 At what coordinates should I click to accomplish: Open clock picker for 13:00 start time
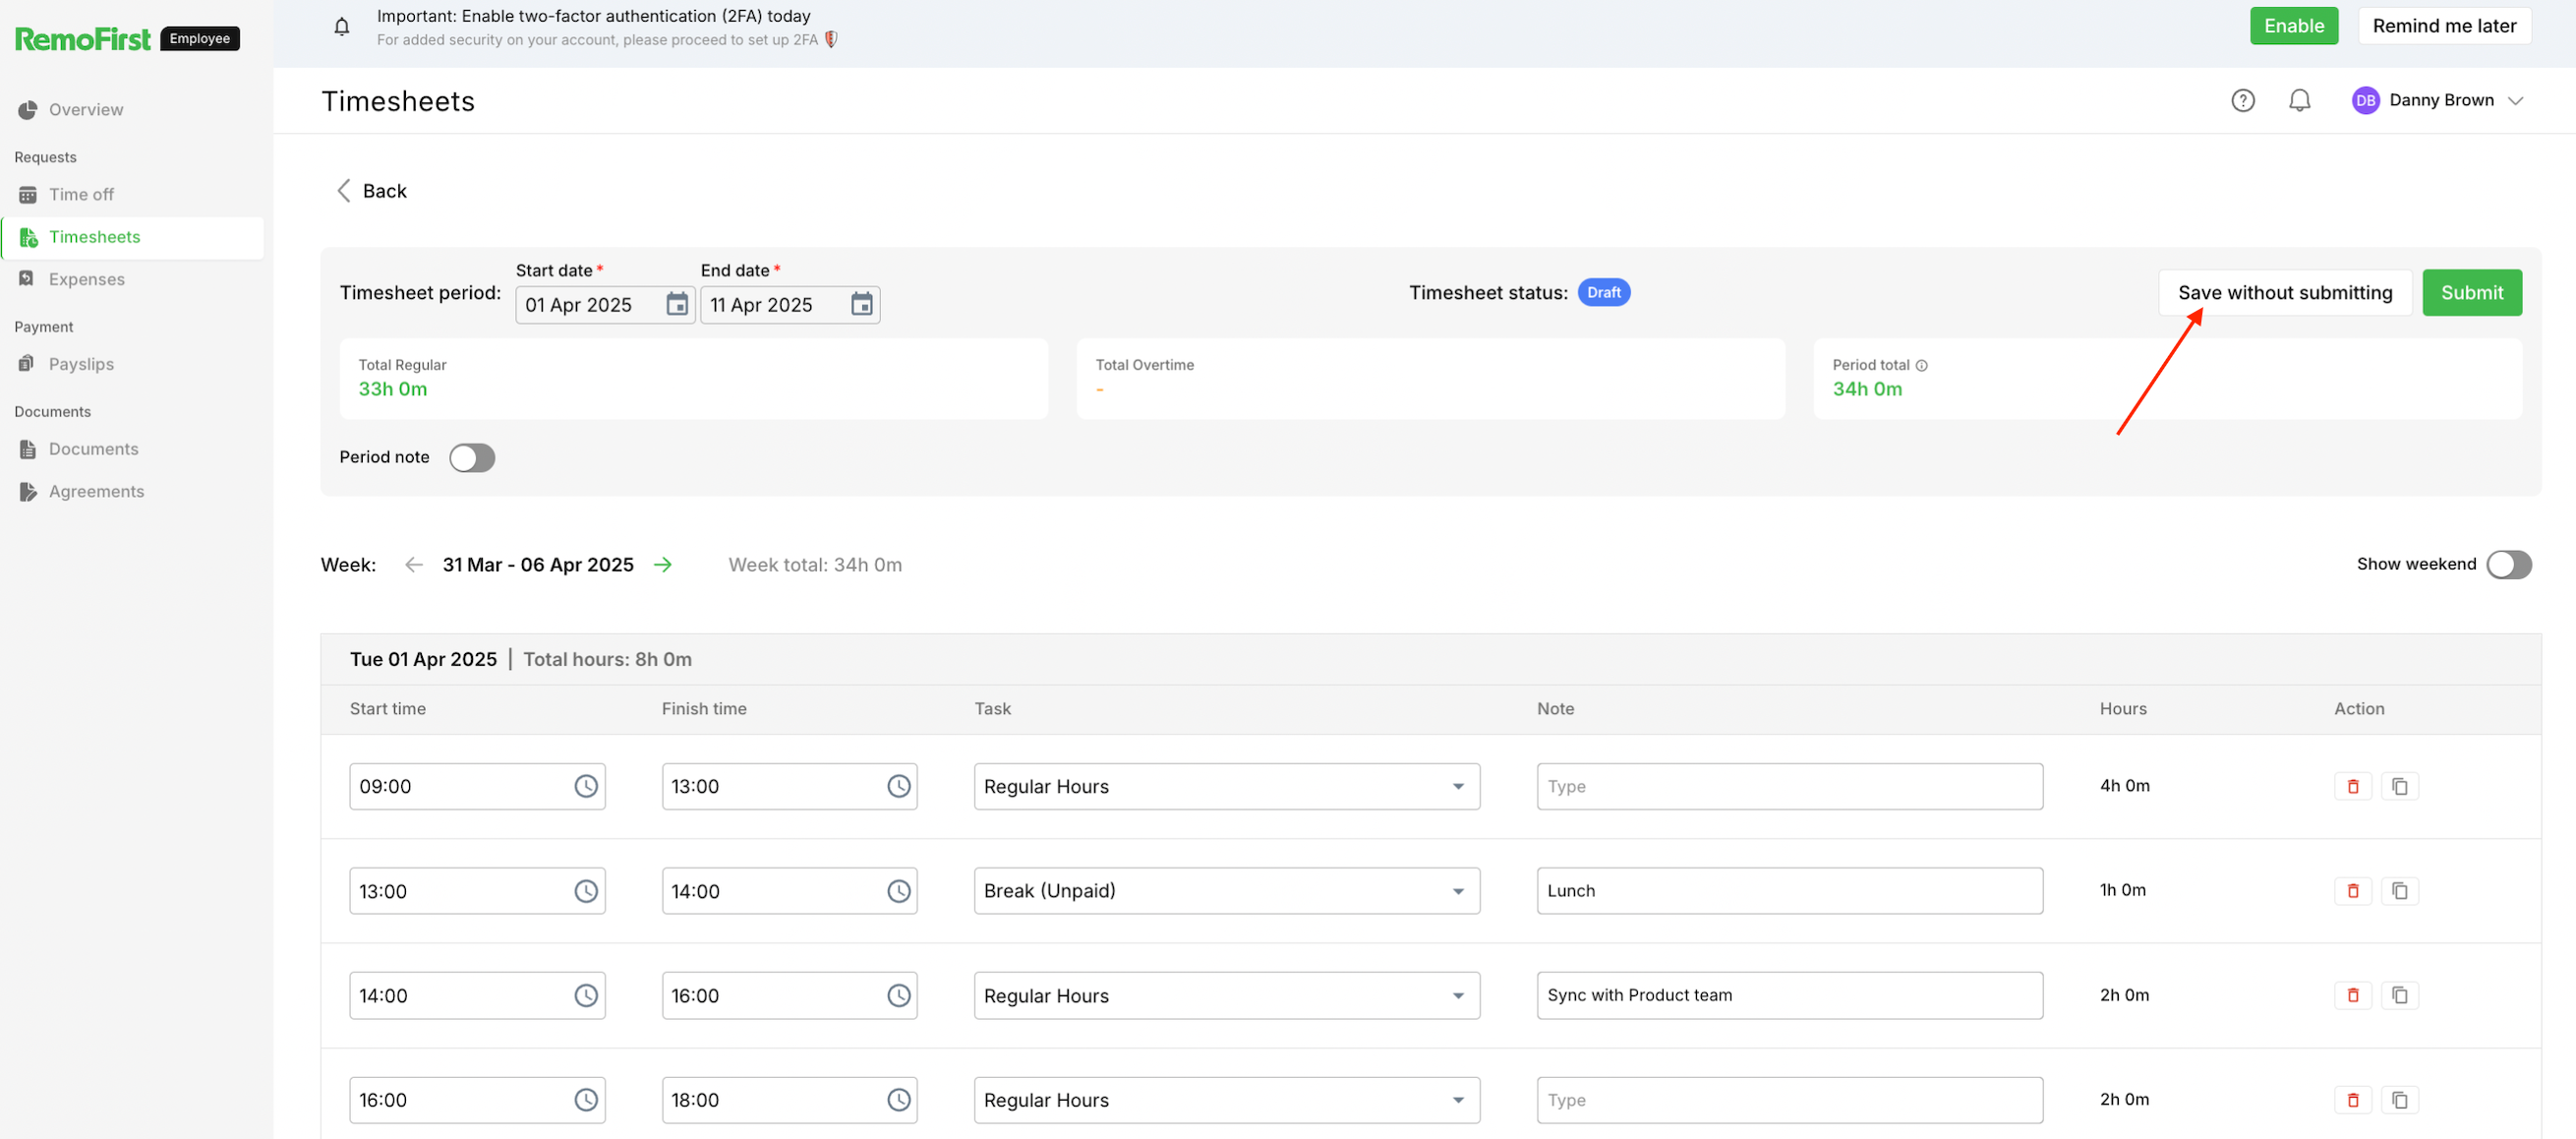[586, 891]
